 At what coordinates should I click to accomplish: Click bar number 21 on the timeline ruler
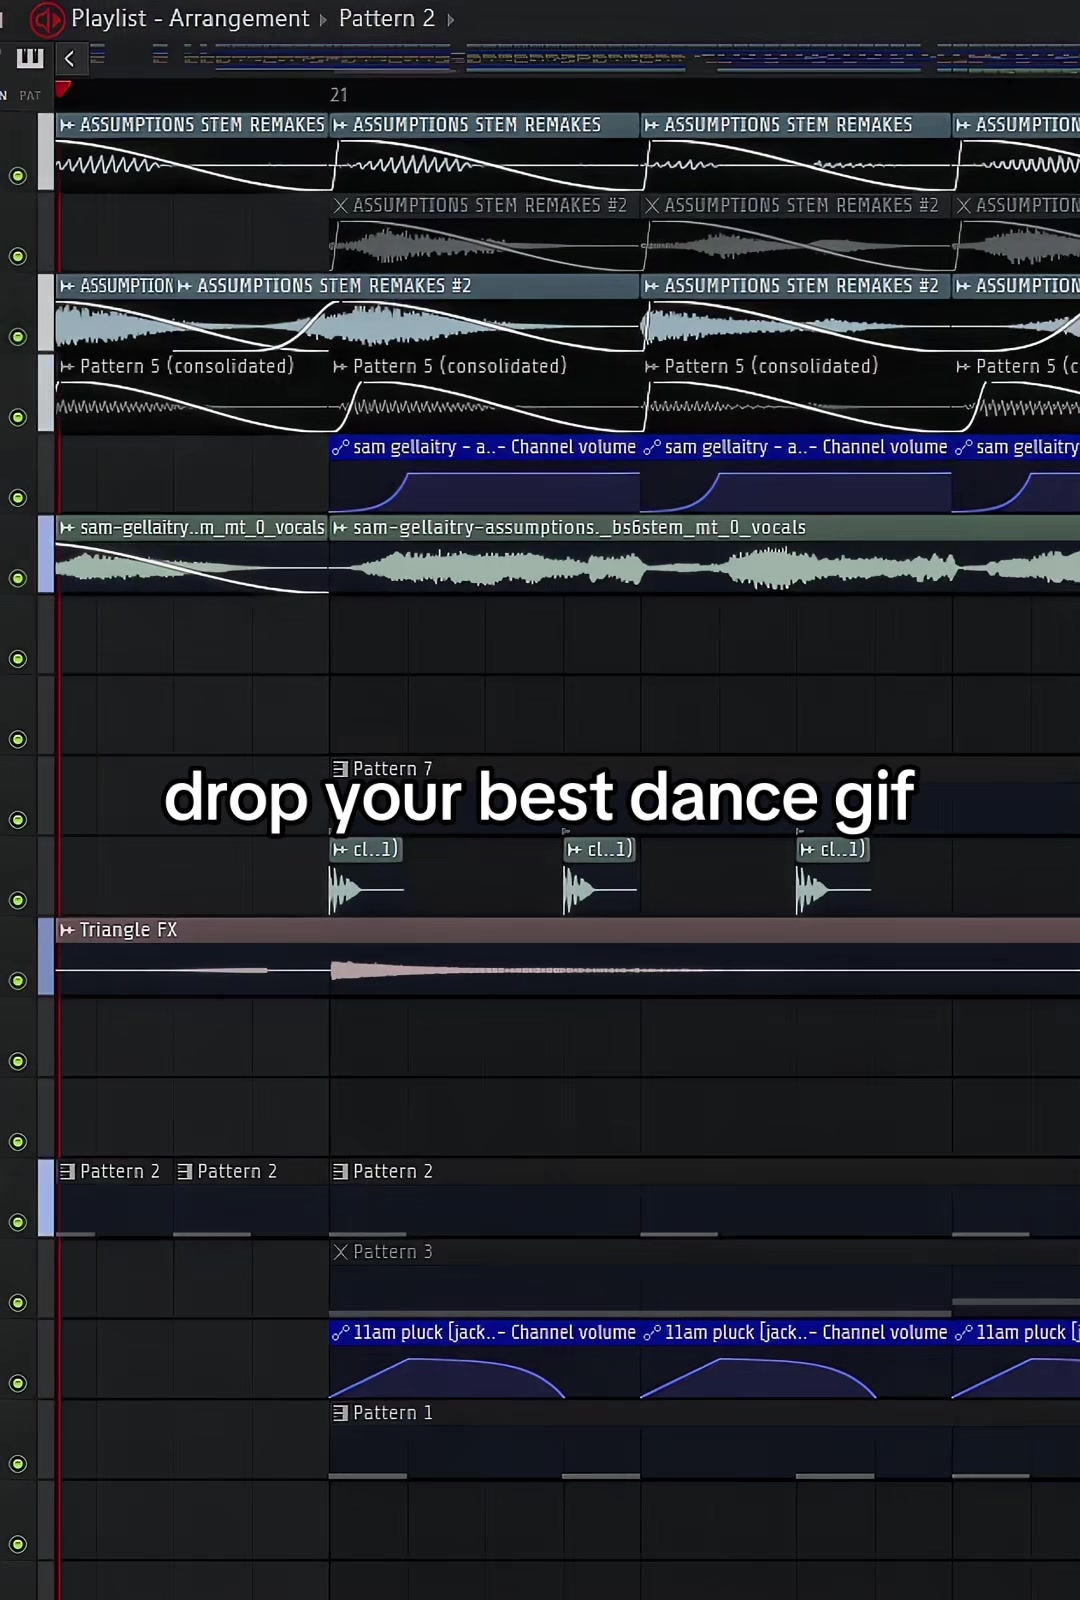pos(339,95)
